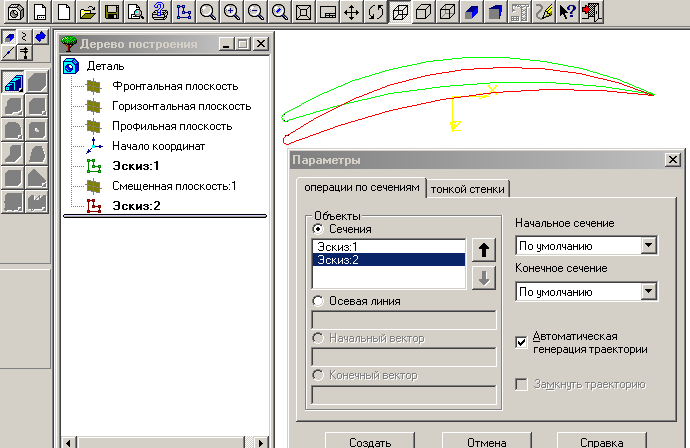The height and width of the screenshot is (448, 690).
Task: Select Смещенная плоскость:1 in tree
Action: coord(174,186)
